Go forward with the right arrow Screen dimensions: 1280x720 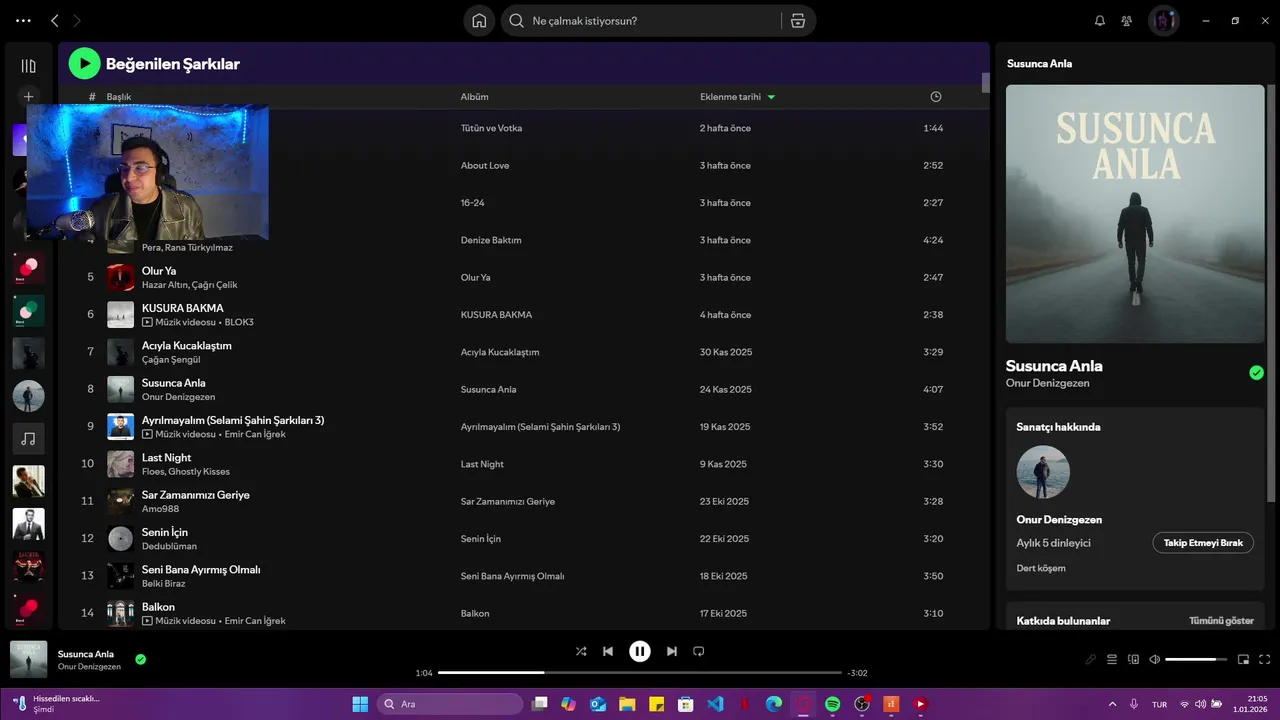(x=77, y=21)
